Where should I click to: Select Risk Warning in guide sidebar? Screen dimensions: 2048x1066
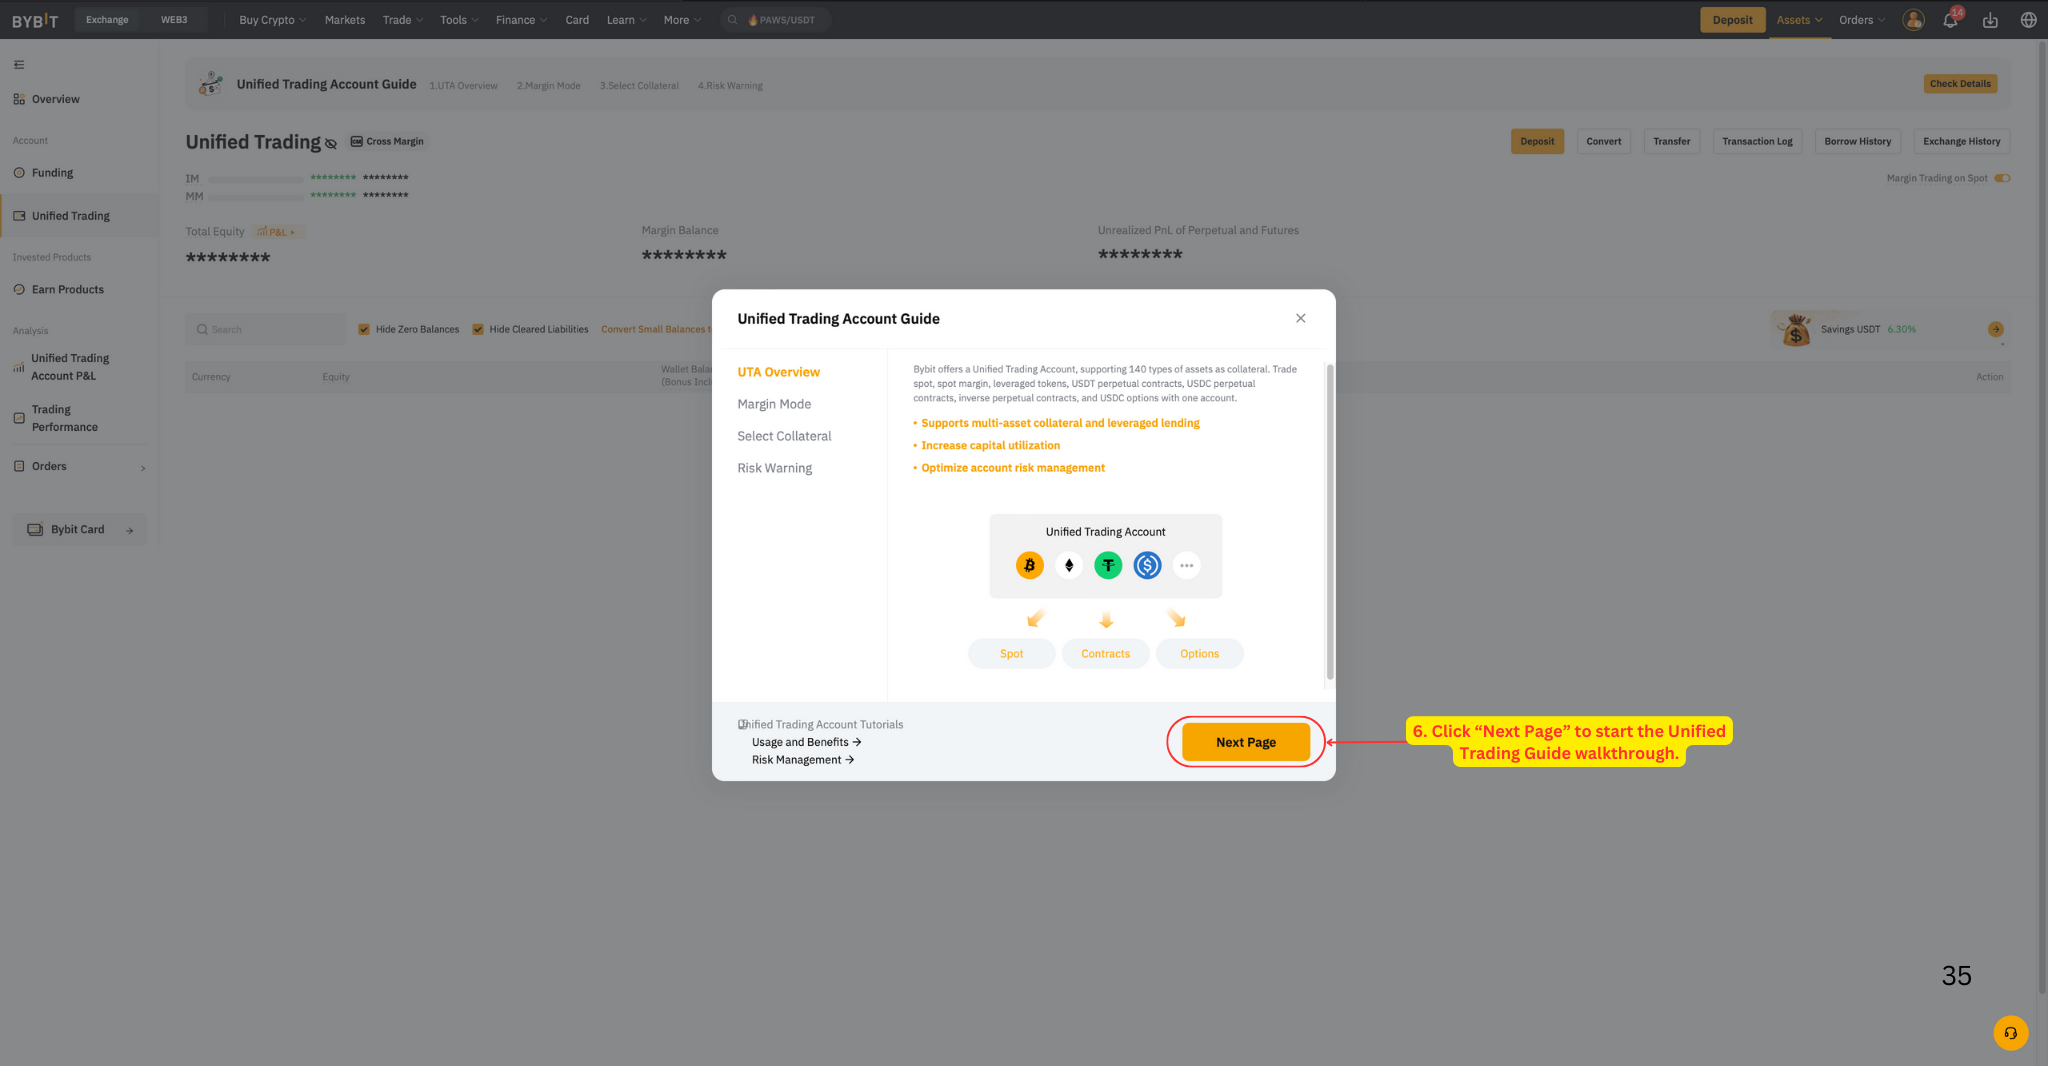point(774,468)
